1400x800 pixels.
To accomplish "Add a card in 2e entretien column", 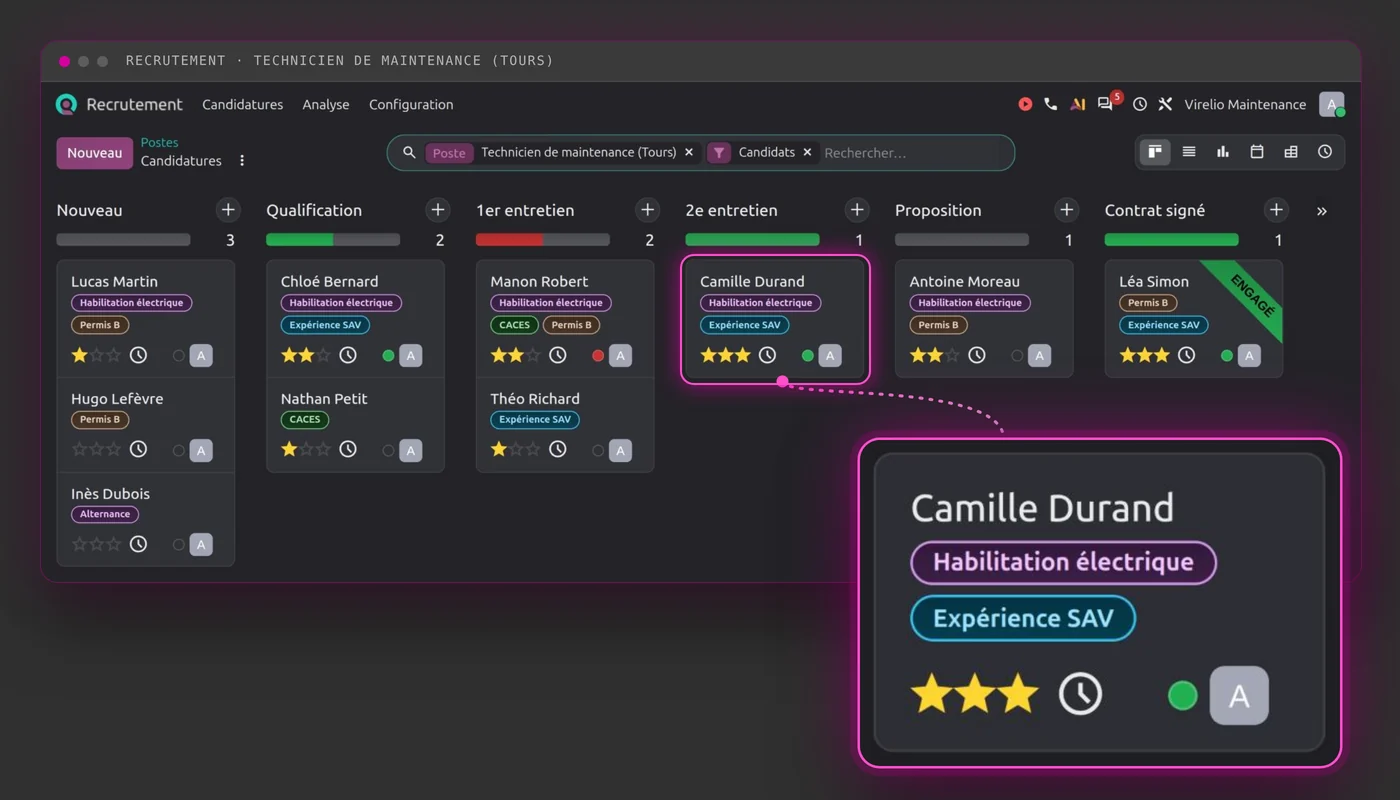I will [857, 210].
